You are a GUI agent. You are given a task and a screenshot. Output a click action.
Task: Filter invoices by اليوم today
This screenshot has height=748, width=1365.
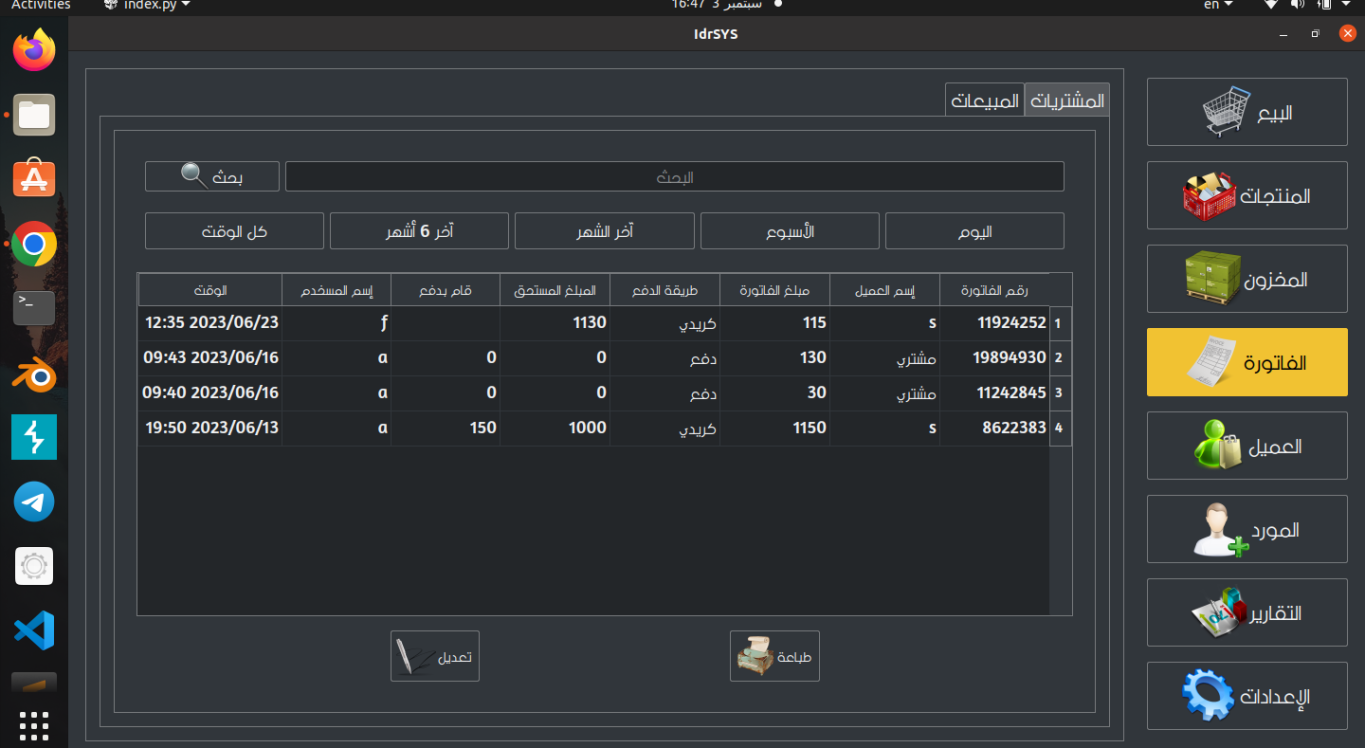[975, 231]
